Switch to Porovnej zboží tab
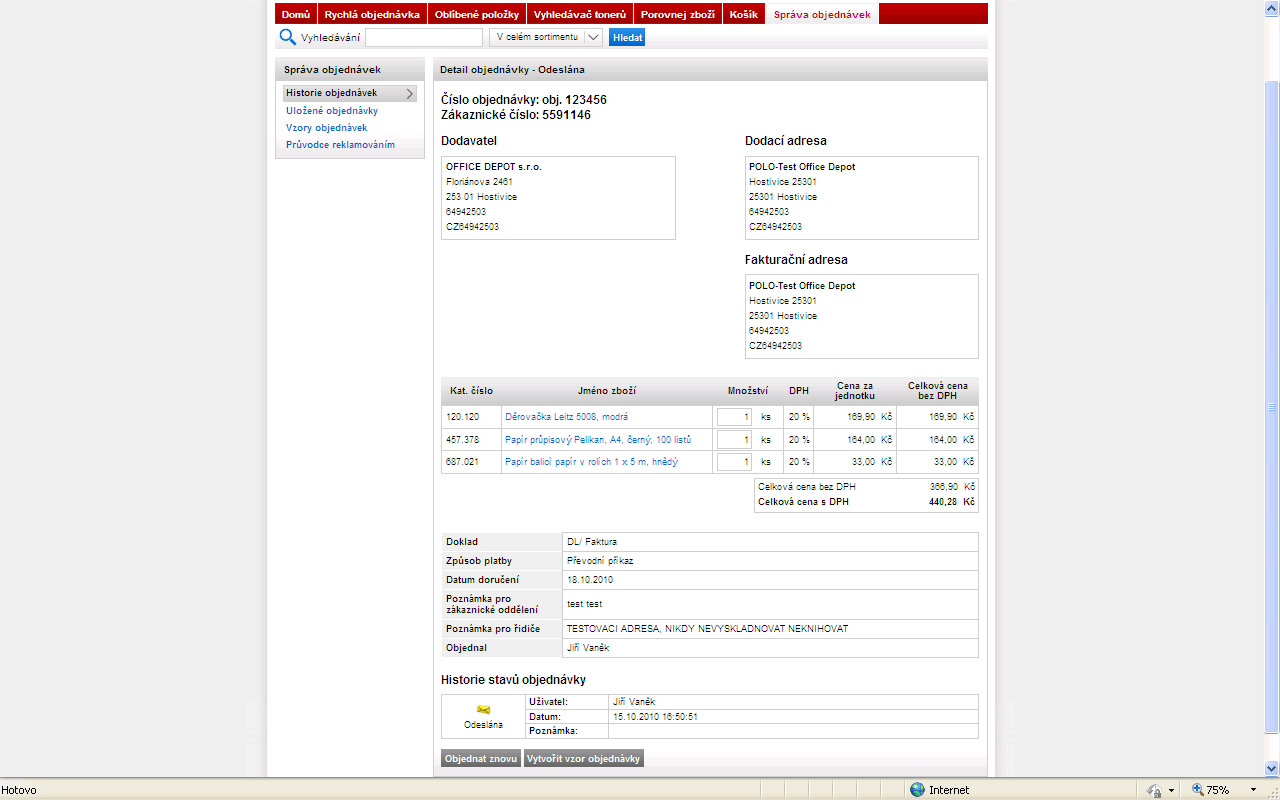Image resolution: width=1280 pixels, height=800 pixels. point(678,14)
